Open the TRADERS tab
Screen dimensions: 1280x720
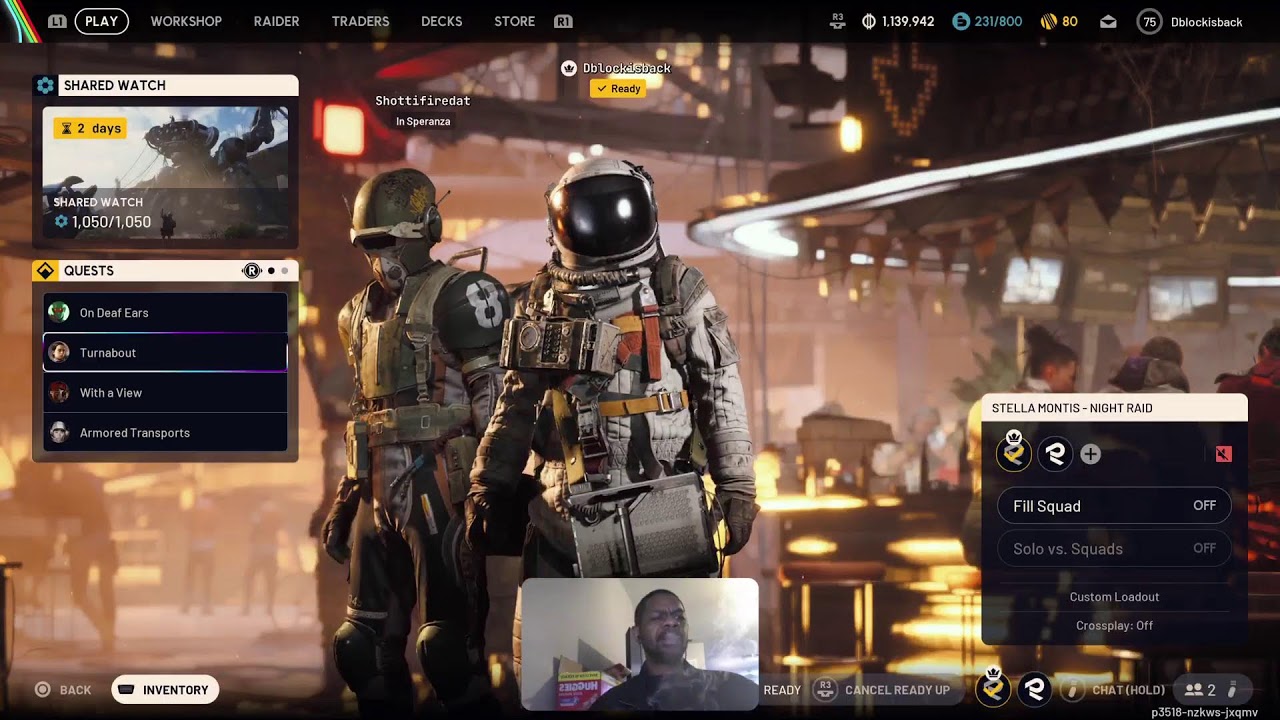point(360,21)
